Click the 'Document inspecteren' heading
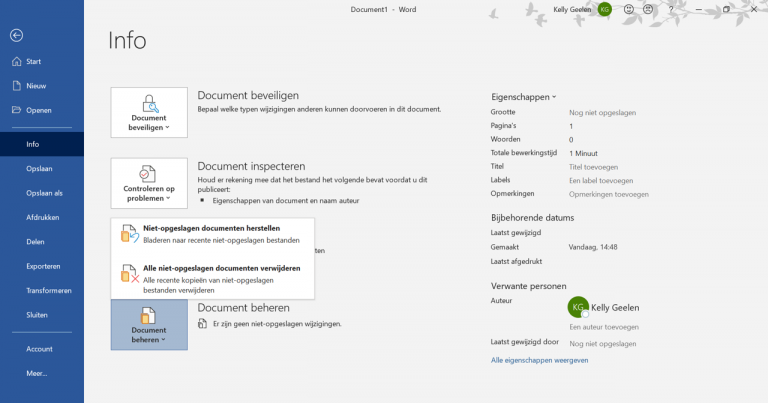The image size is (768, 403). 251,166
